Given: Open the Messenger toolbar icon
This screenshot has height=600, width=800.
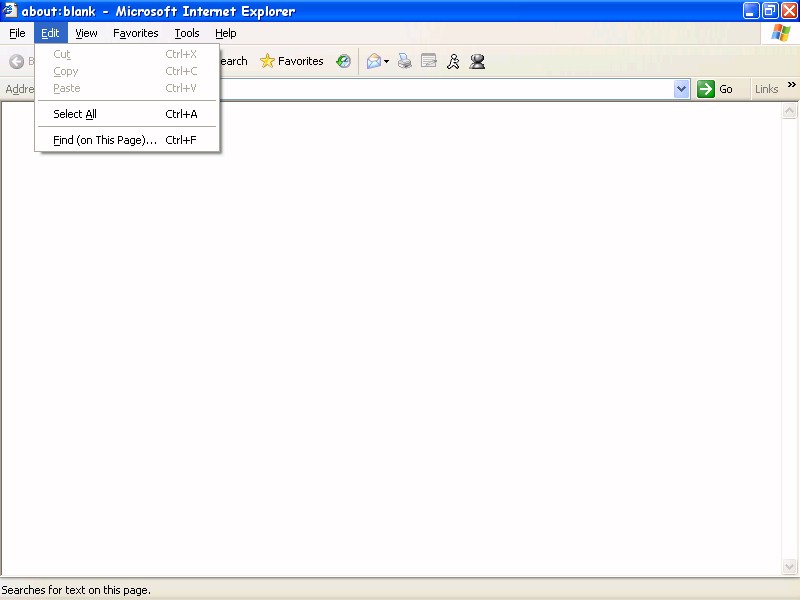Looking at the screenshot, I should tap(477, 62).
